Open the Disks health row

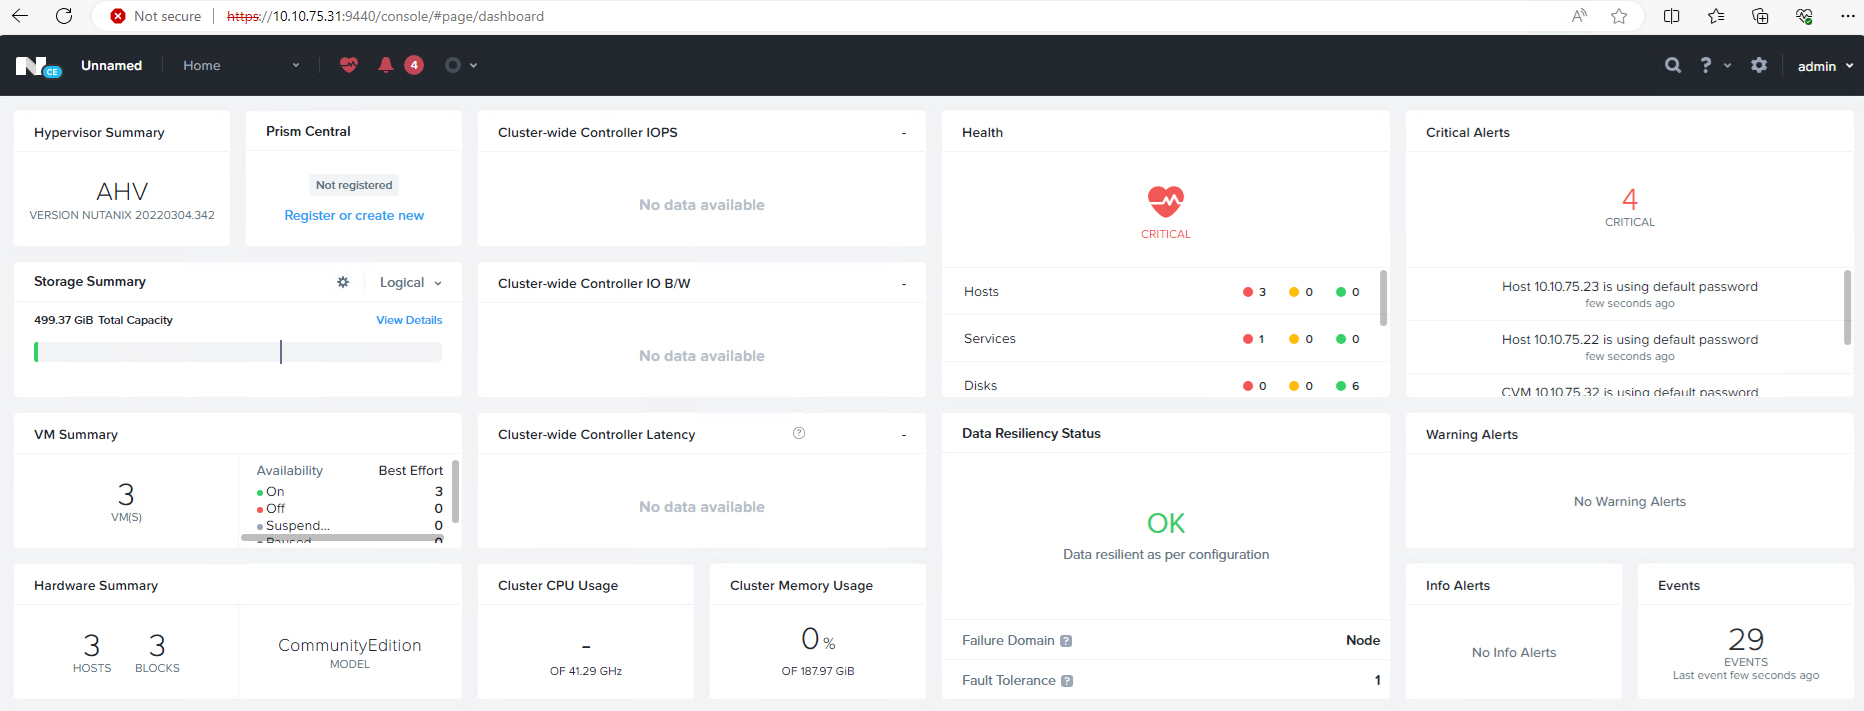(1161, 385)
